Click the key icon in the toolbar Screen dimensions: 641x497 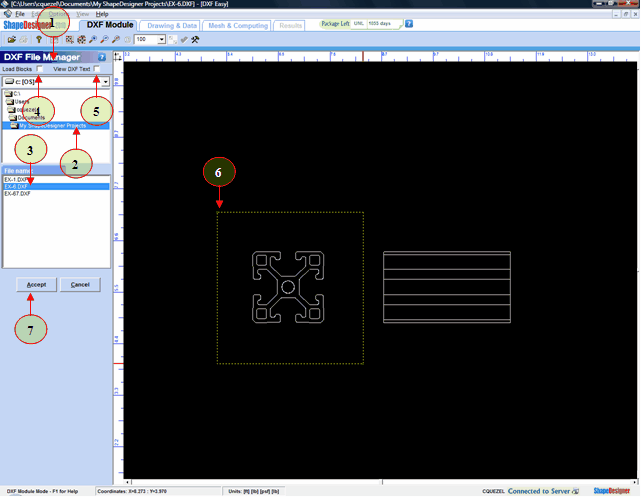39,40
